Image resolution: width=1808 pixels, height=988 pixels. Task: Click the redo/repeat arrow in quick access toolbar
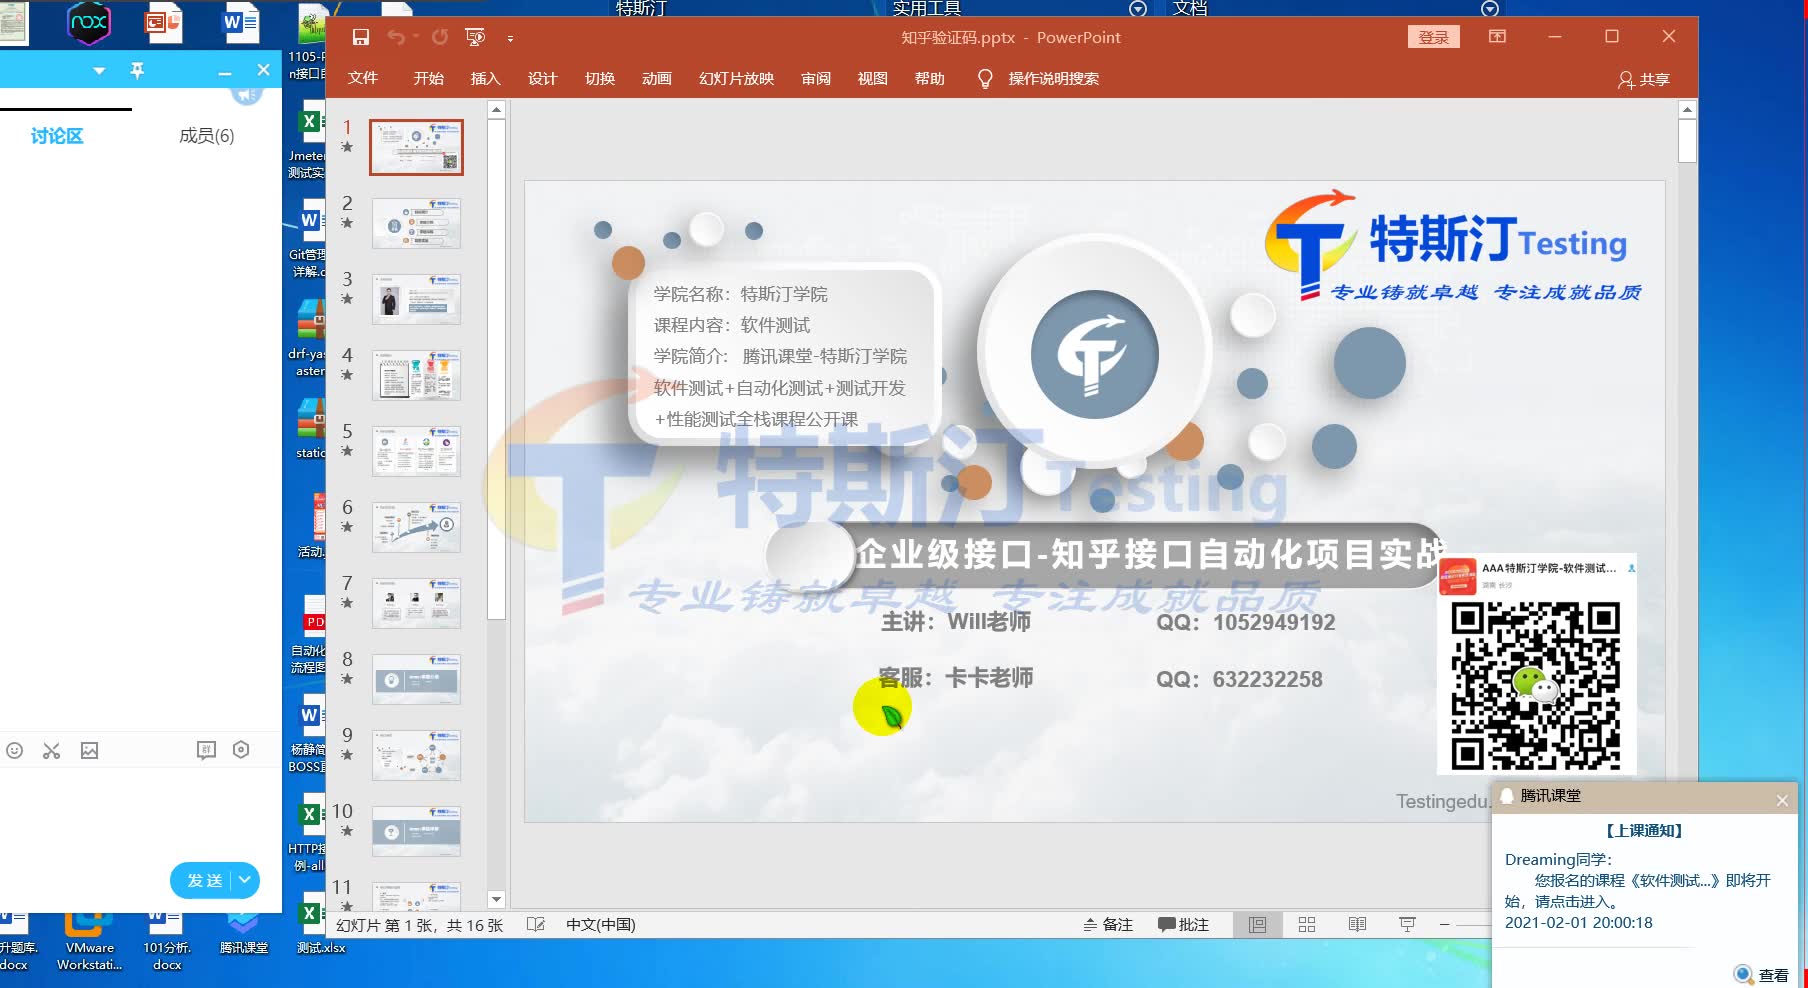pos(440,37)
